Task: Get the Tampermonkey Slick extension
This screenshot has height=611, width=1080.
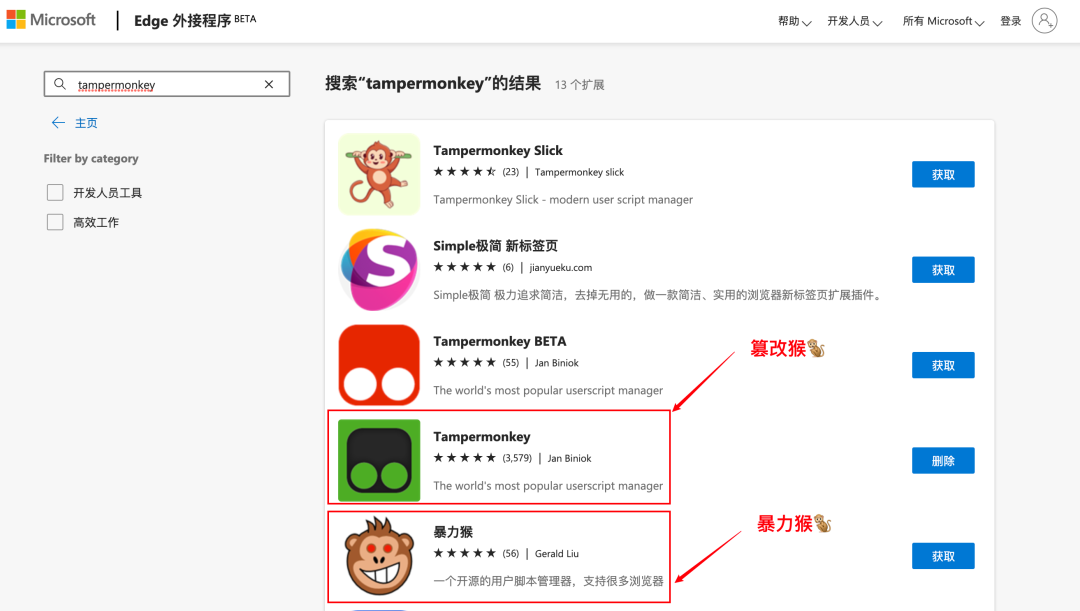Action: 943,174
